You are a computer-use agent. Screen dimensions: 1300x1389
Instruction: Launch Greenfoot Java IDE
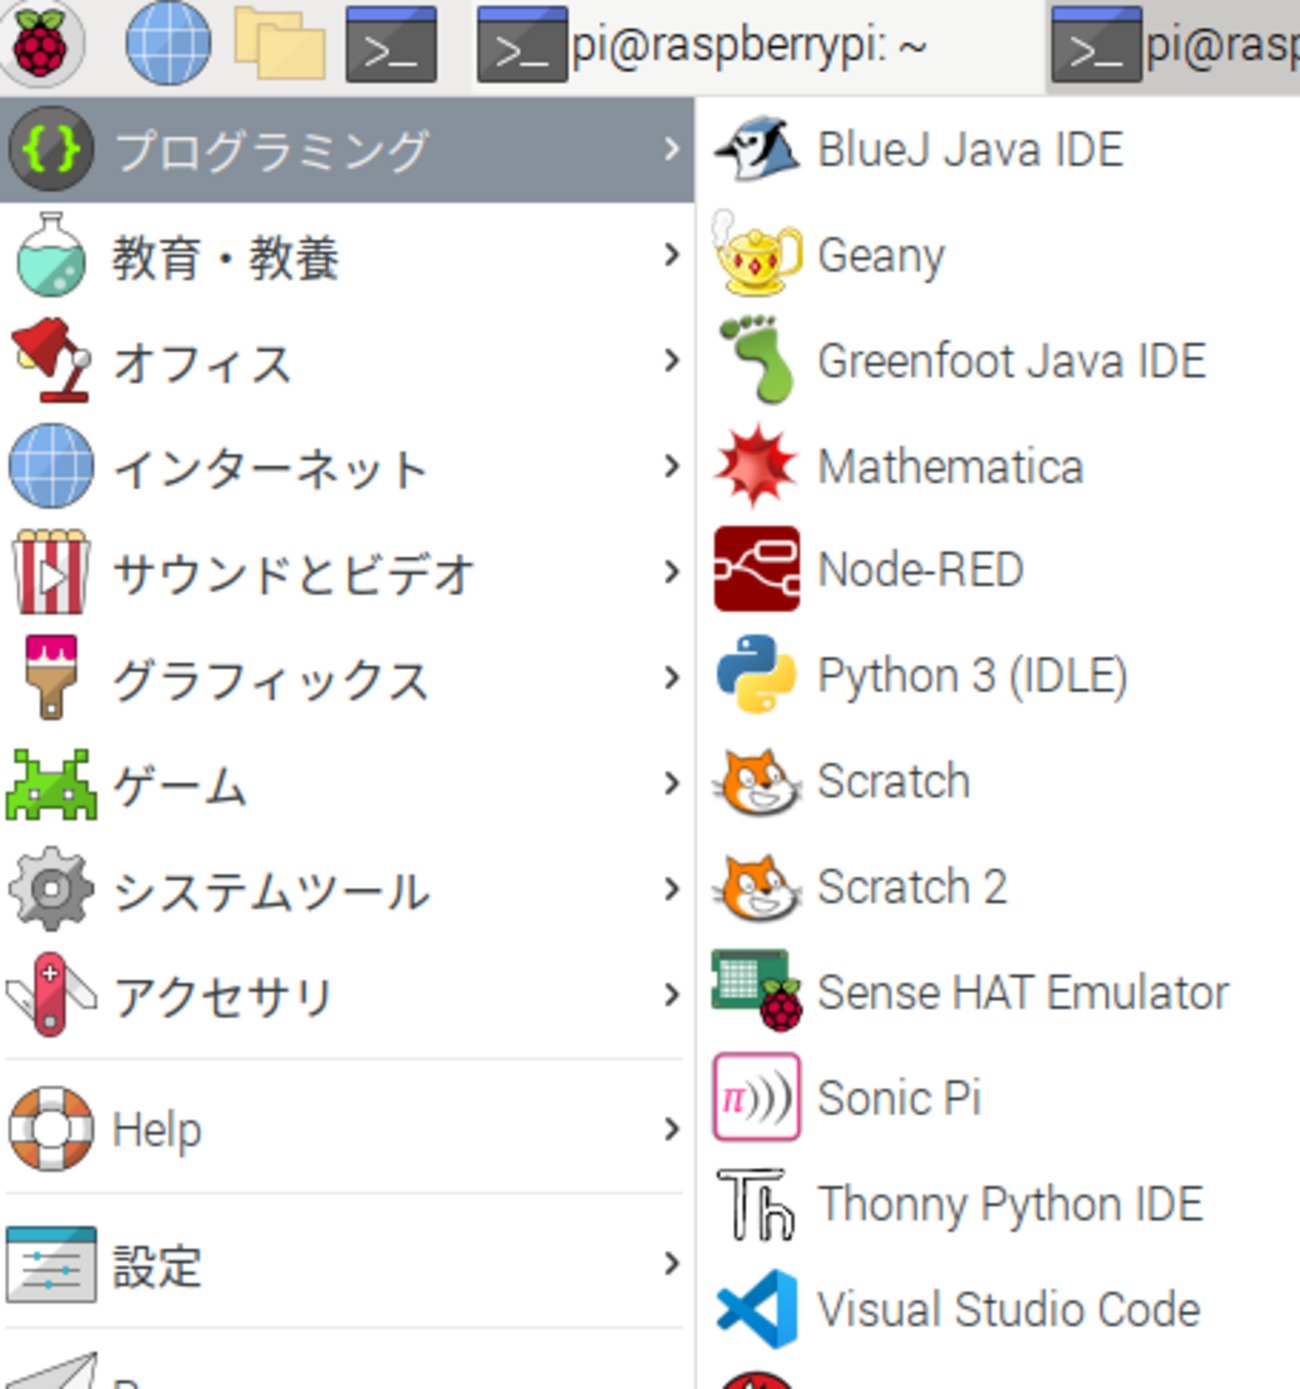click(1000, 360)
